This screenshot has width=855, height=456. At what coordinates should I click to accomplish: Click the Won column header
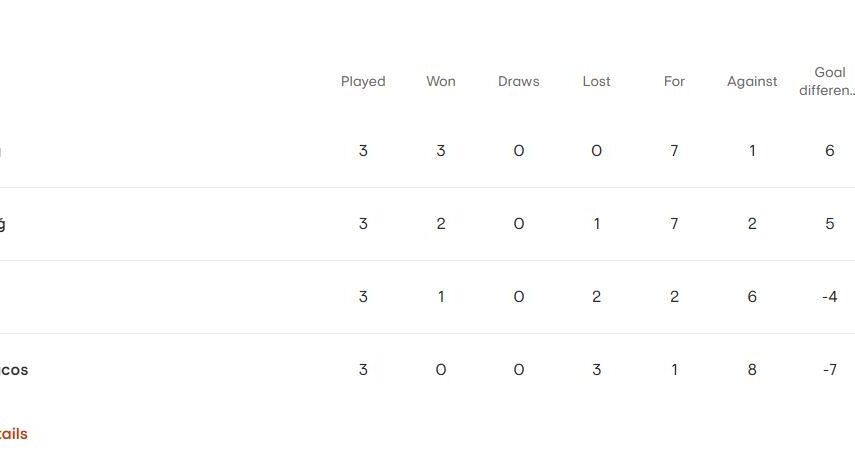pos(441,82)
